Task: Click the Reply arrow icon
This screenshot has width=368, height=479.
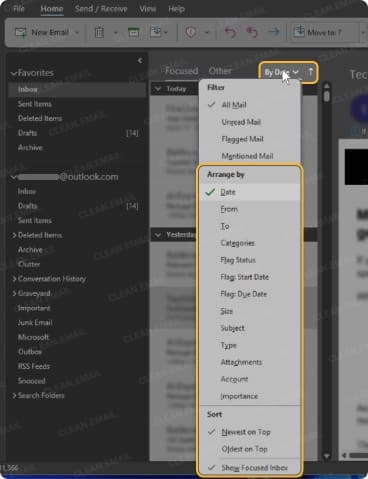Action: (x=230, y=32)
